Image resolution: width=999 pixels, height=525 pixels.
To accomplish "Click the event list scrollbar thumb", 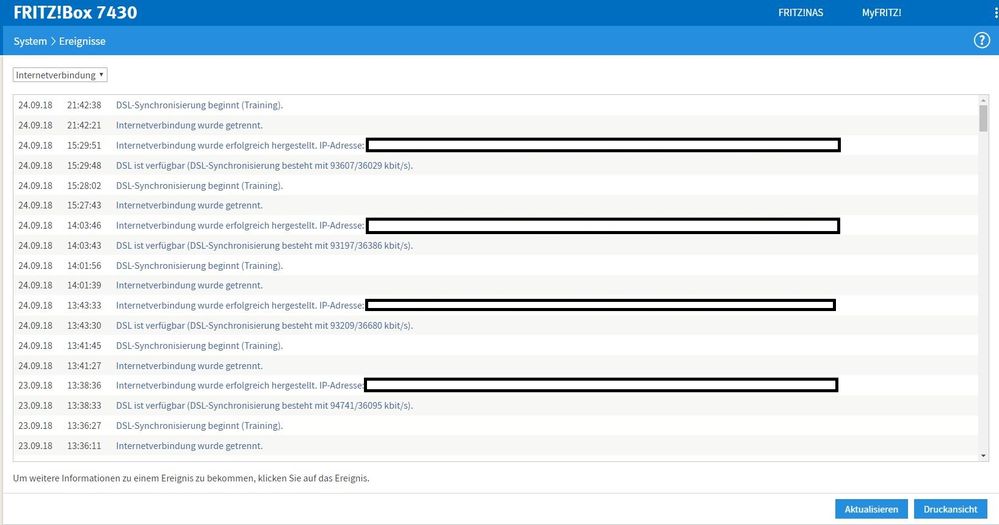I will click(983, 119).
